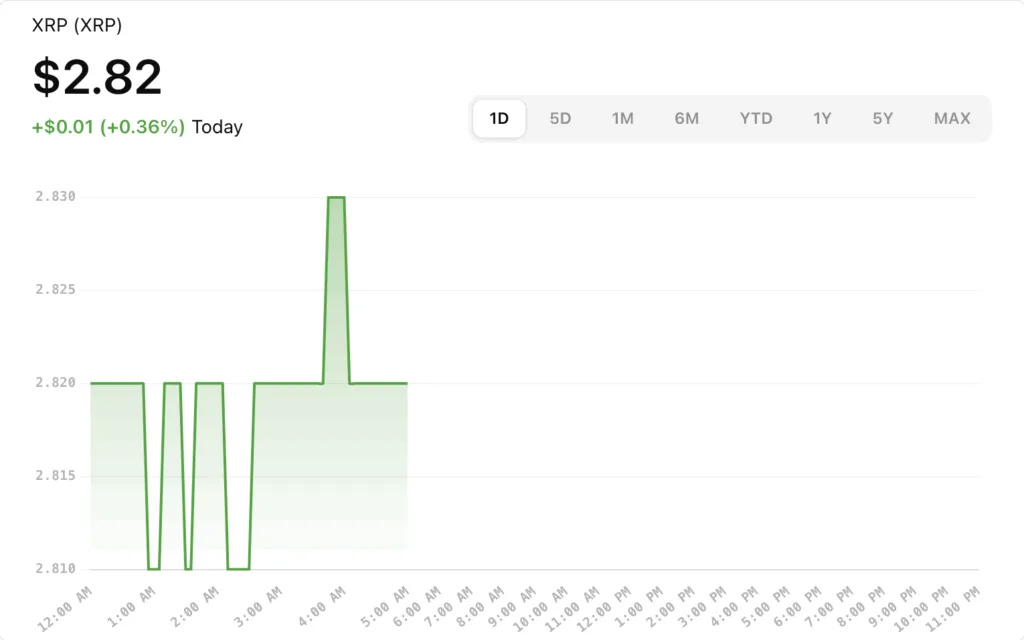Click the 2:00 AM x-axis label

coord(194,607)
